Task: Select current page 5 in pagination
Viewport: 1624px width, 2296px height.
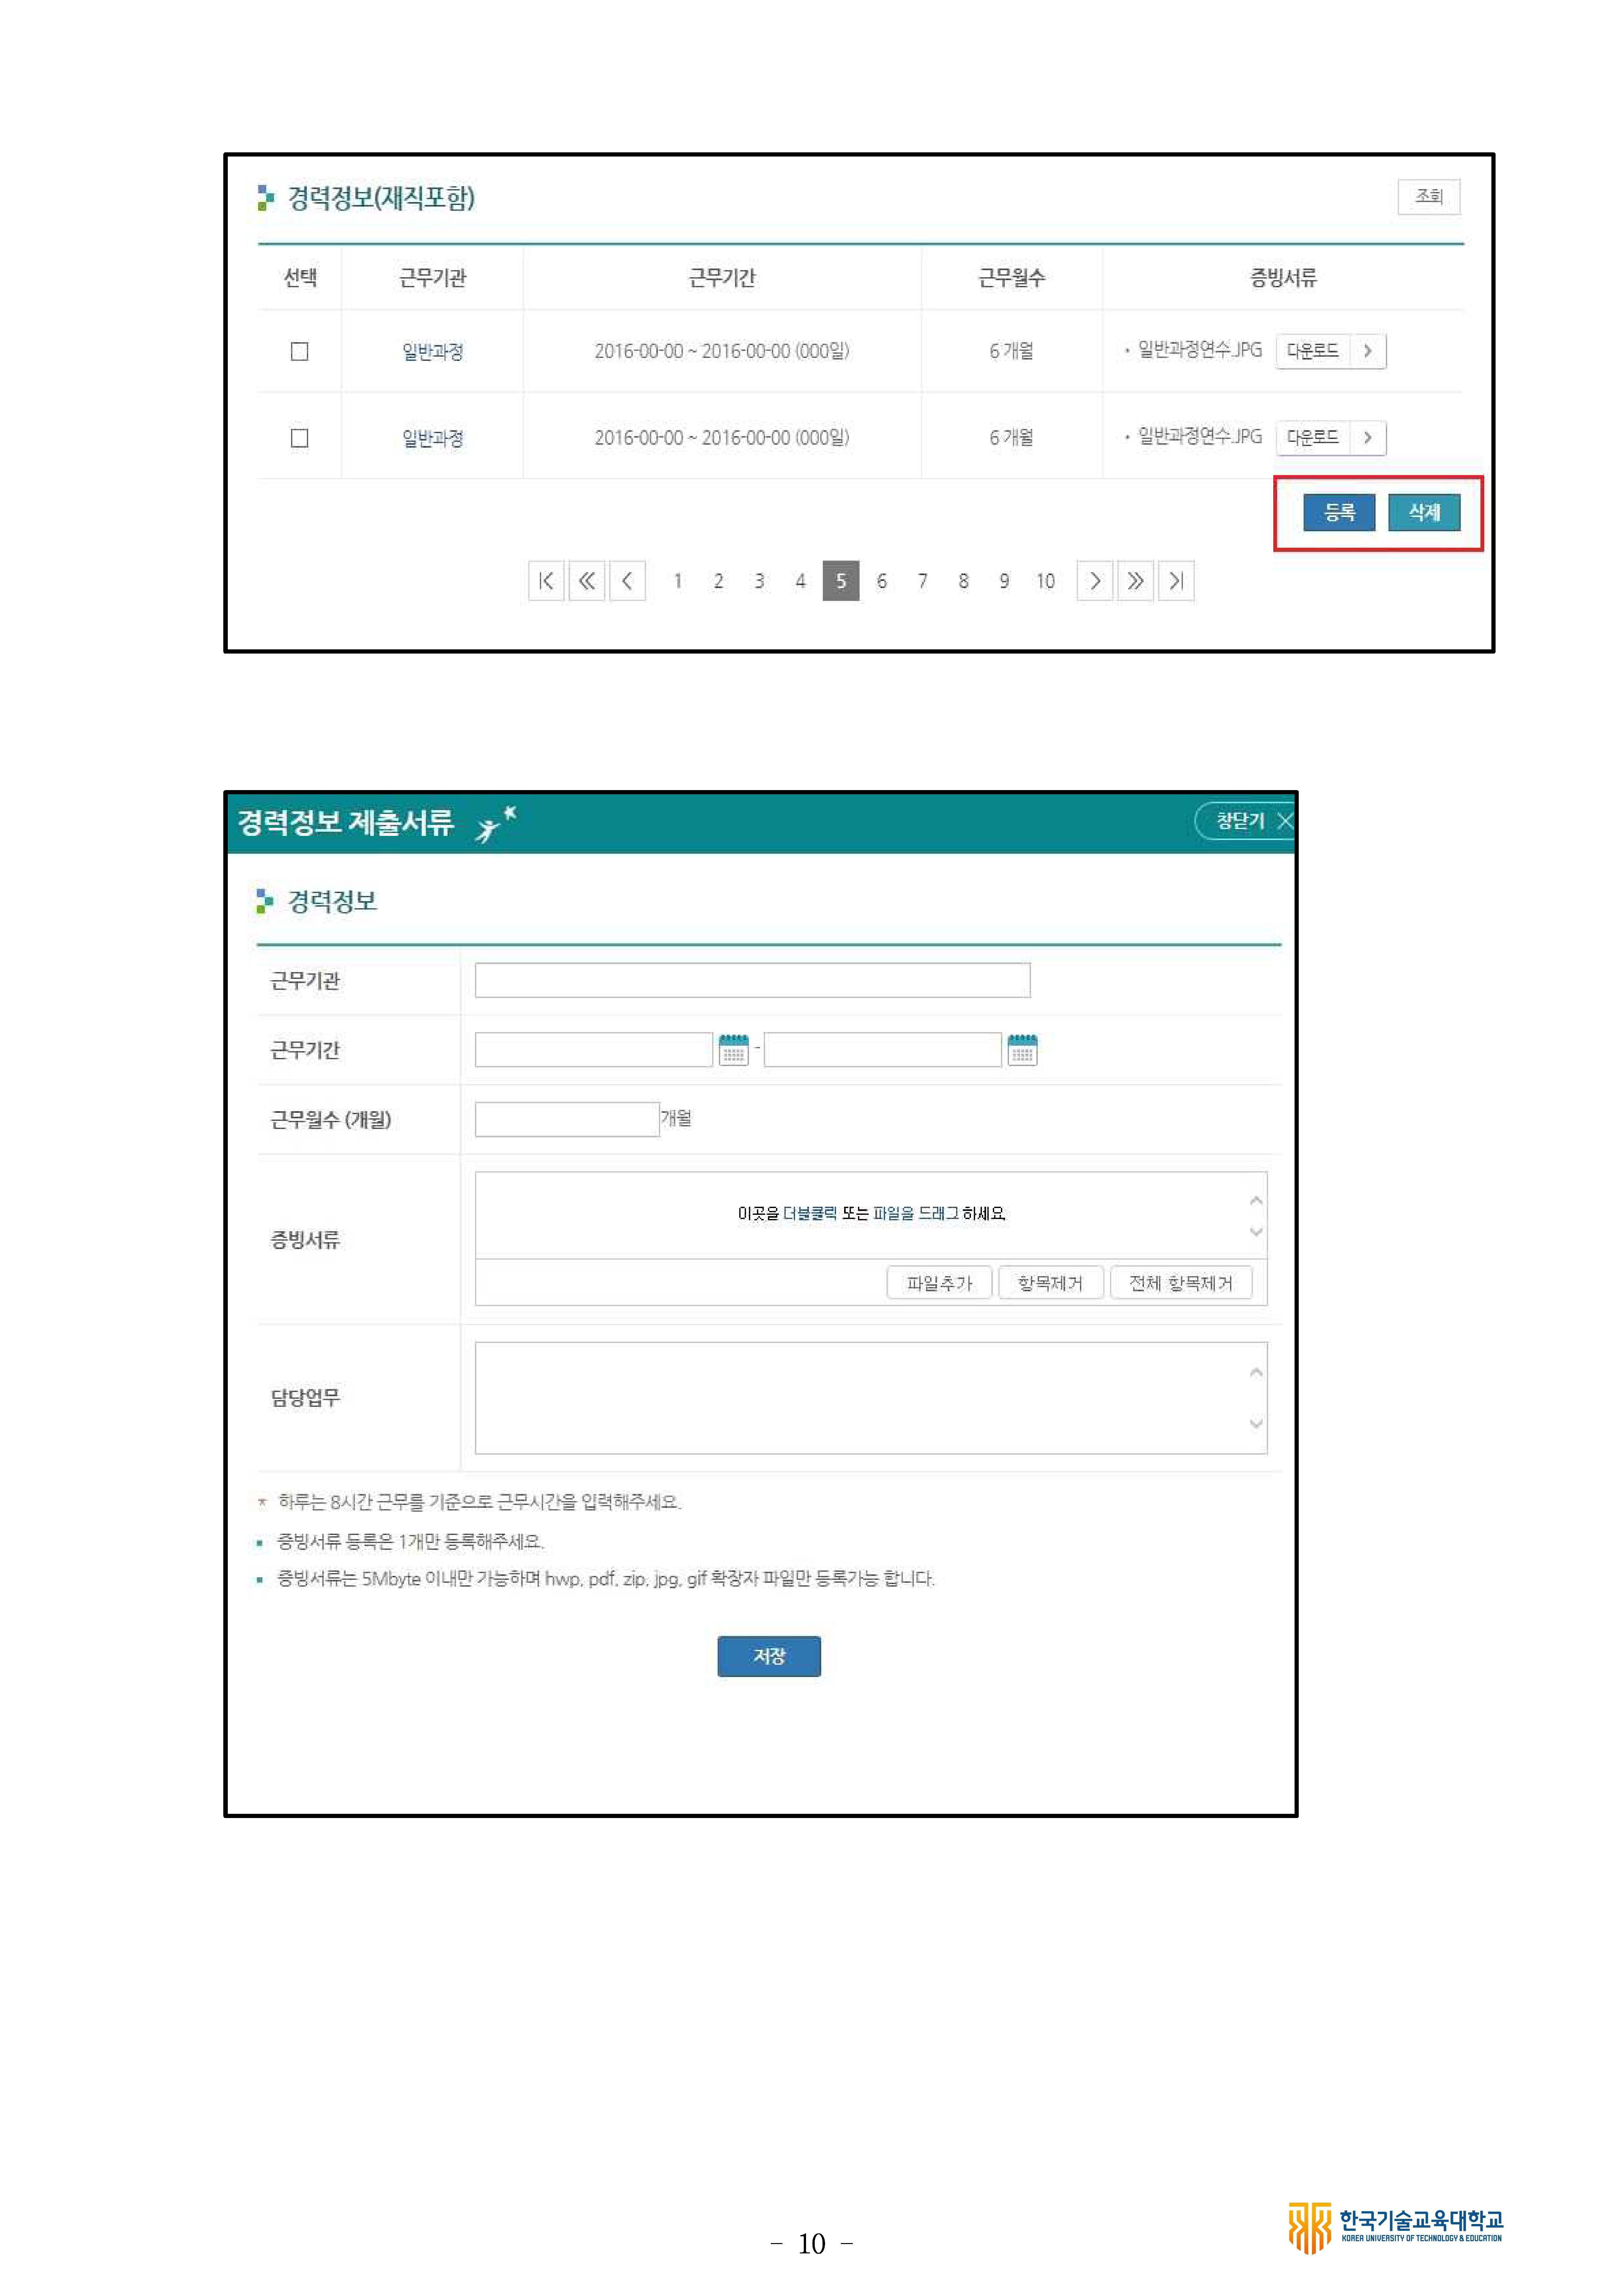Action: [x=841, y=581]
